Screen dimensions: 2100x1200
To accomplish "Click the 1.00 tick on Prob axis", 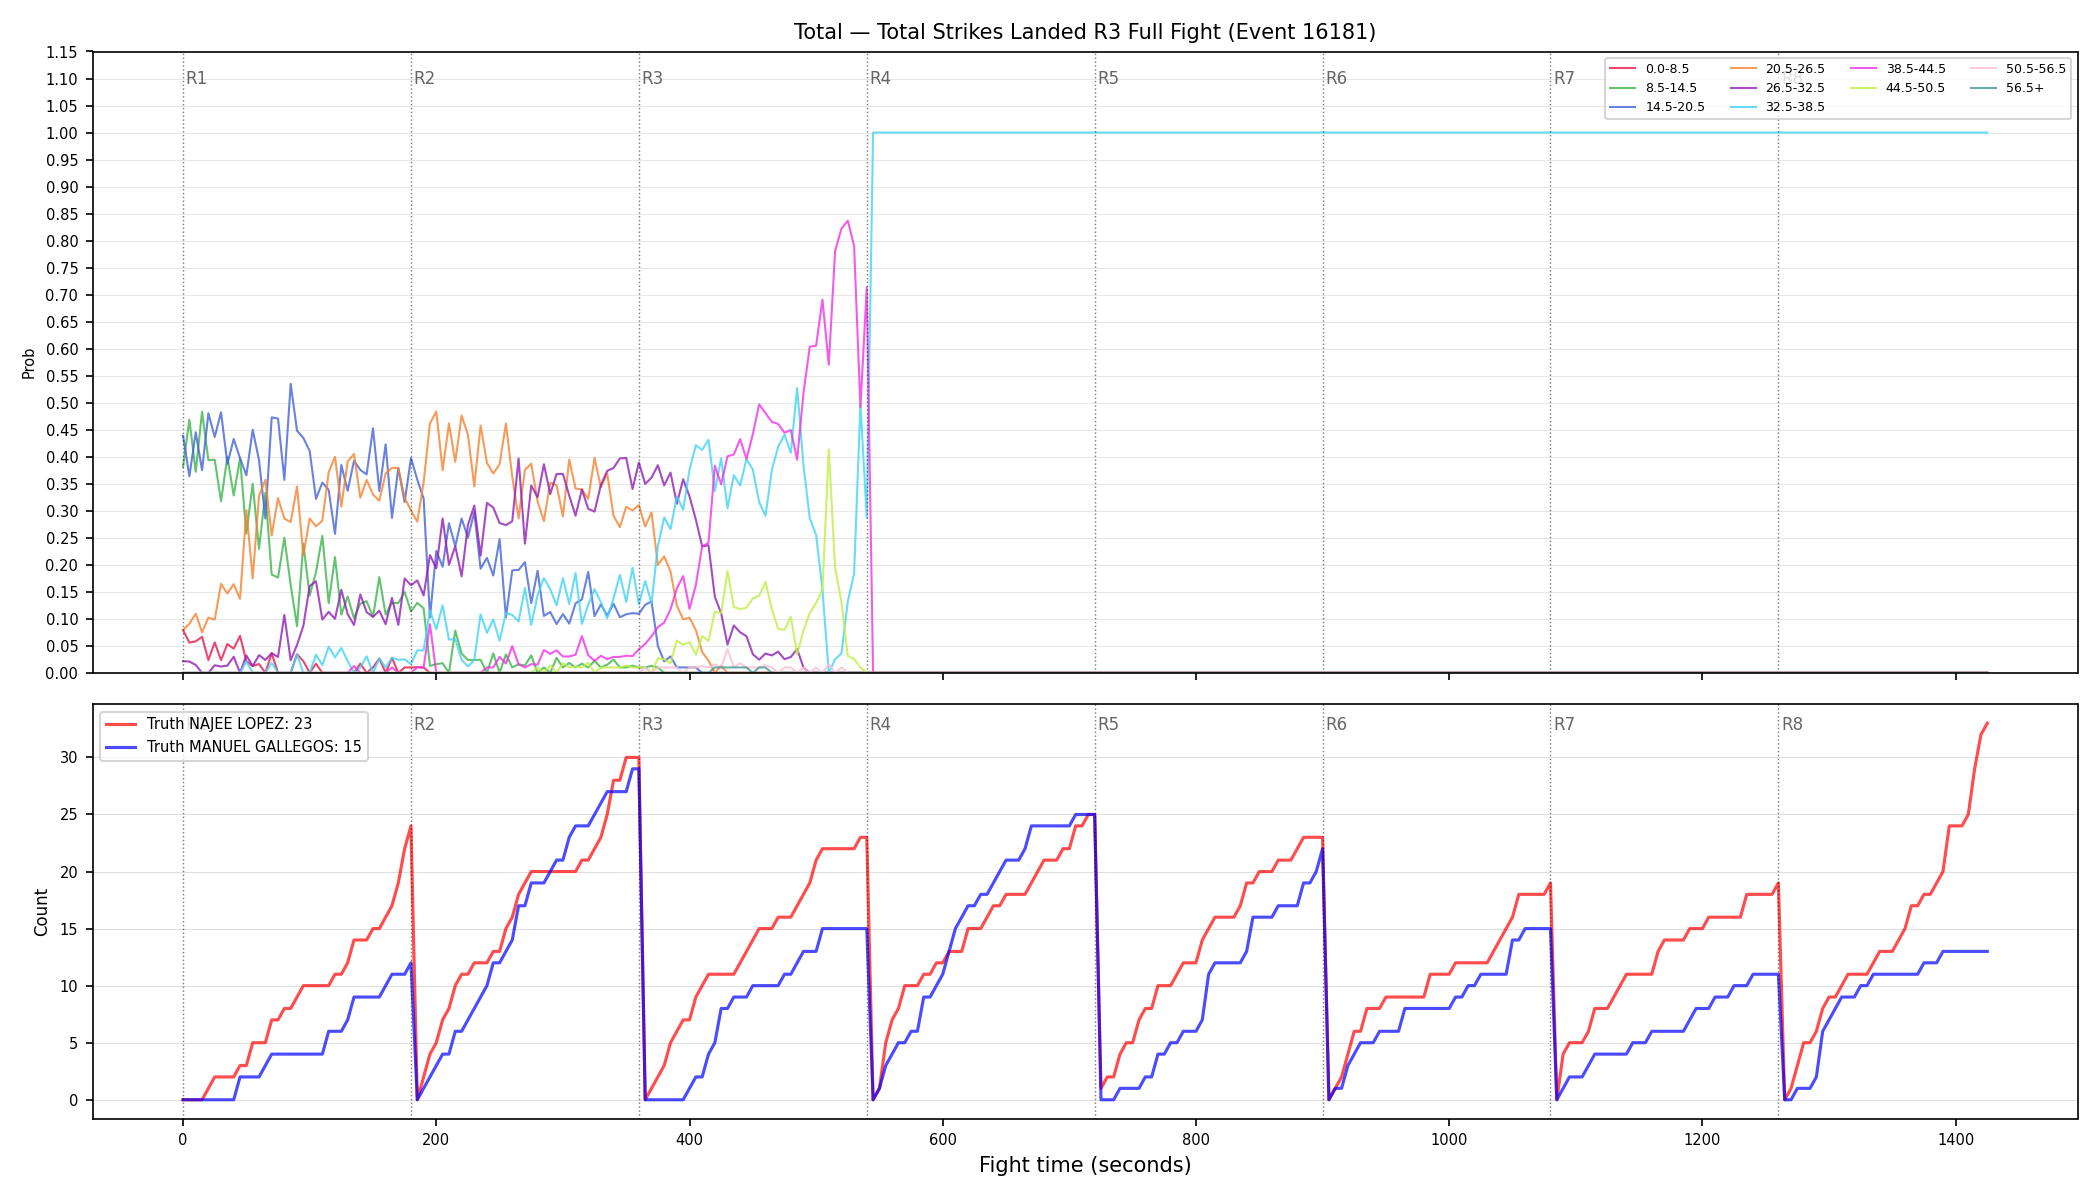I will click(62, 133).
